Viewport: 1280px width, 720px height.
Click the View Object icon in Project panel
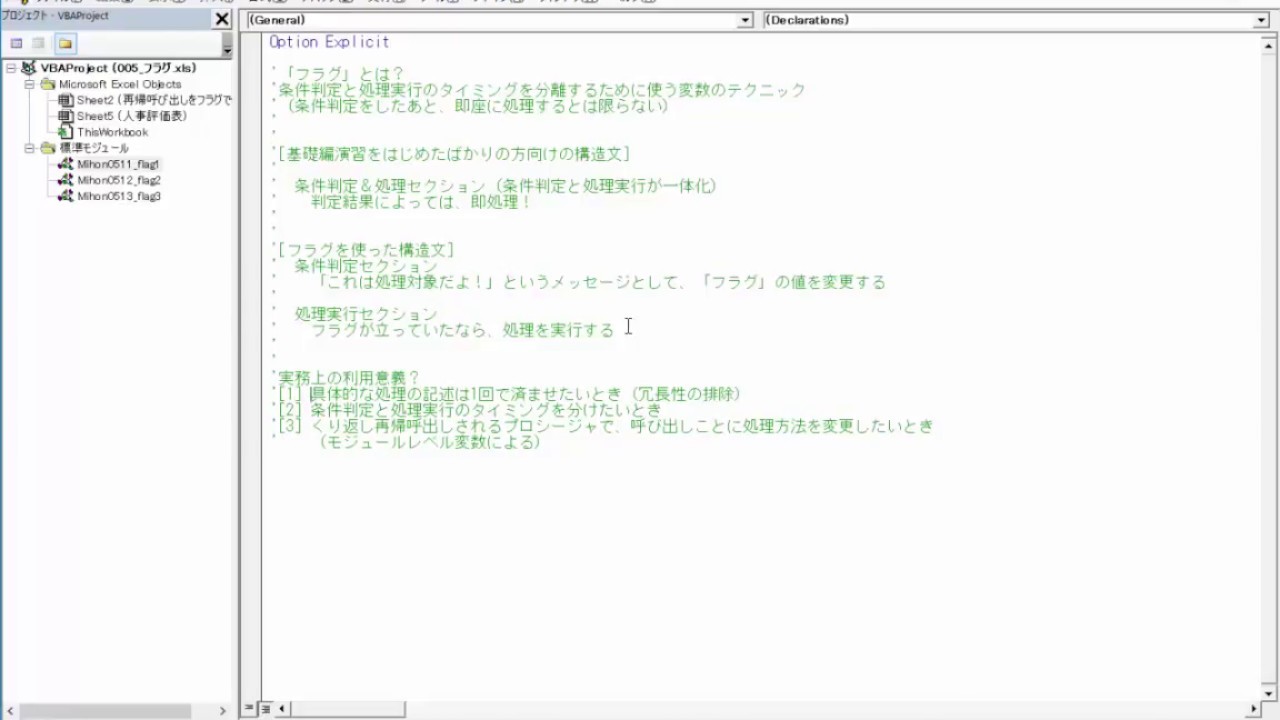[39, 43]
